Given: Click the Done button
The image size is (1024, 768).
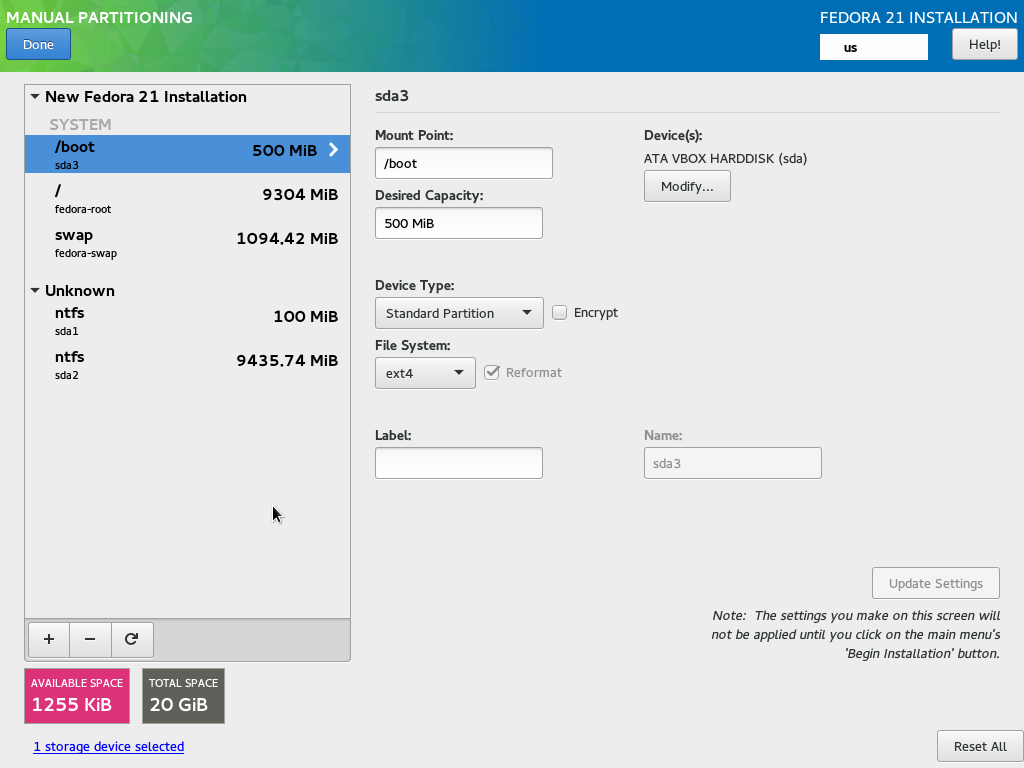Looking at the screenshot, I should (x=39, y=44).
